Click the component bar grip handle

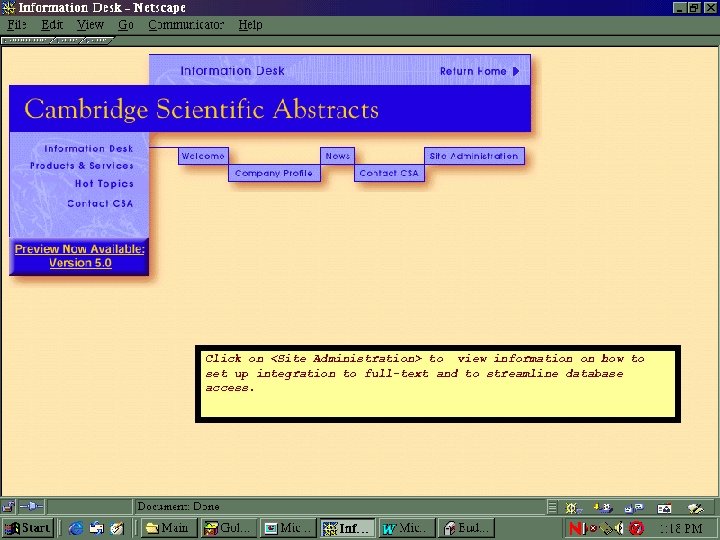click(552, 507)
